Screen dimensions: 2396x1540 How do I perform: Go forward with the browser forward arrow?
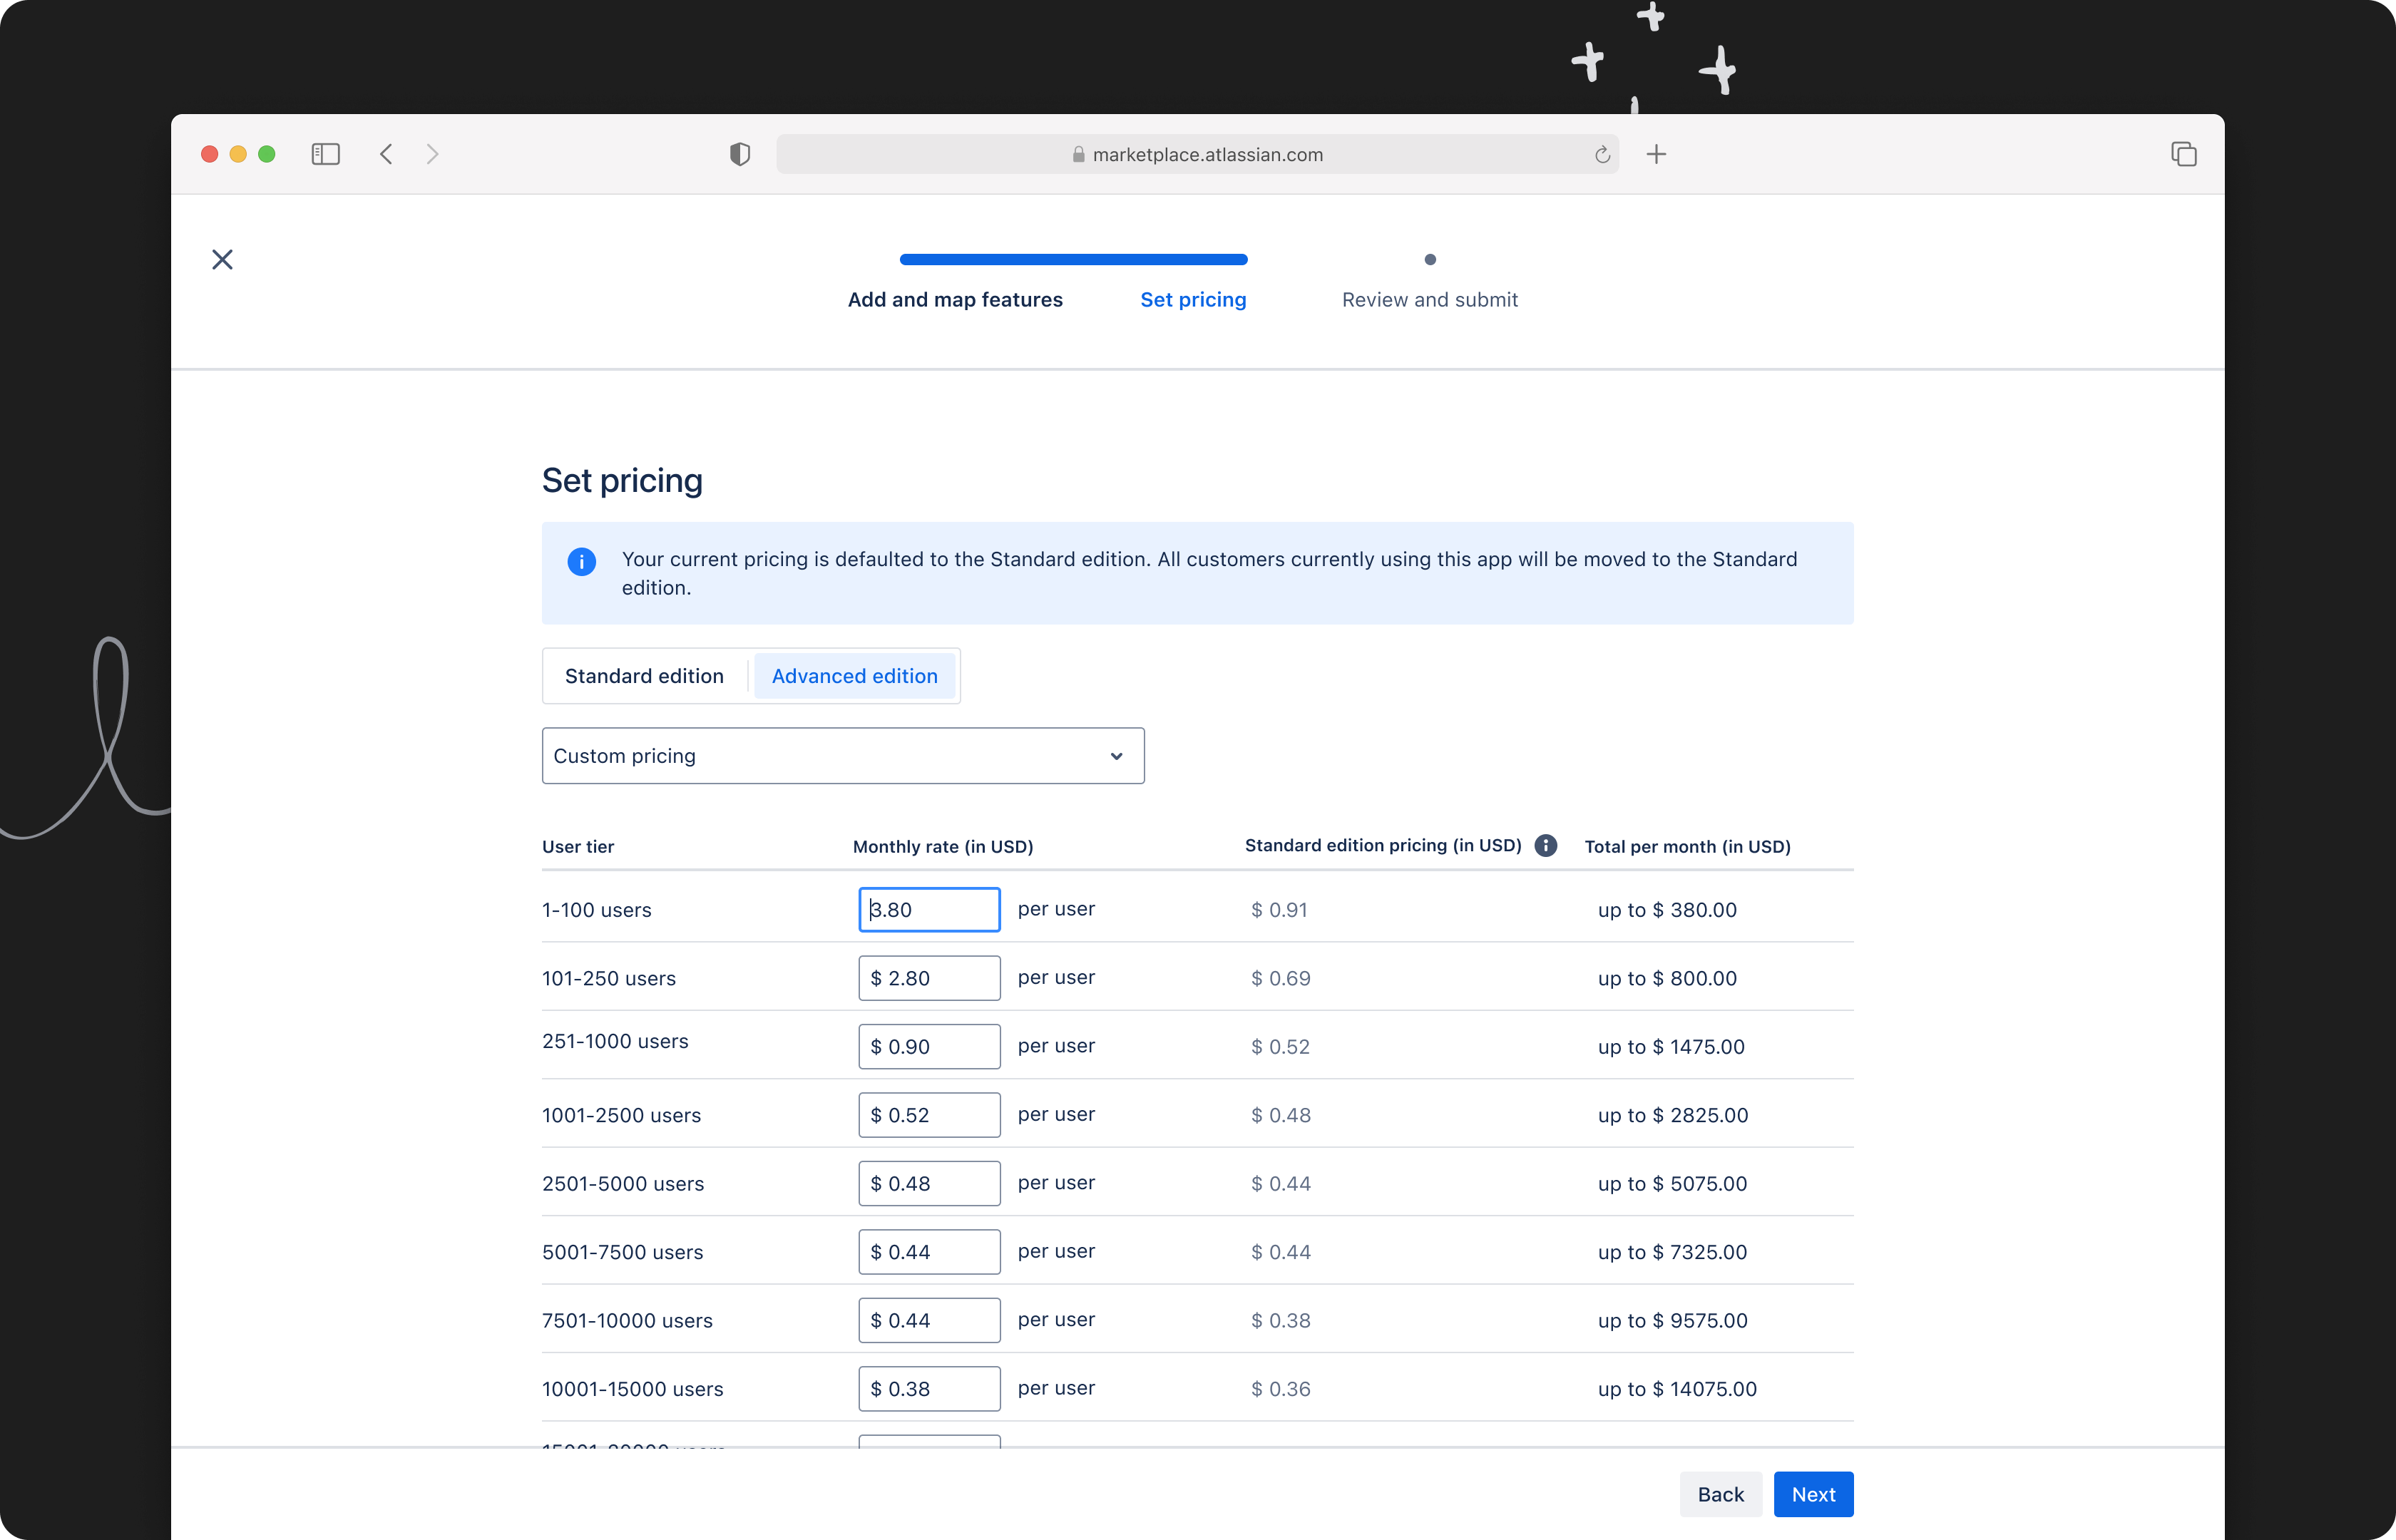point(432,154)
